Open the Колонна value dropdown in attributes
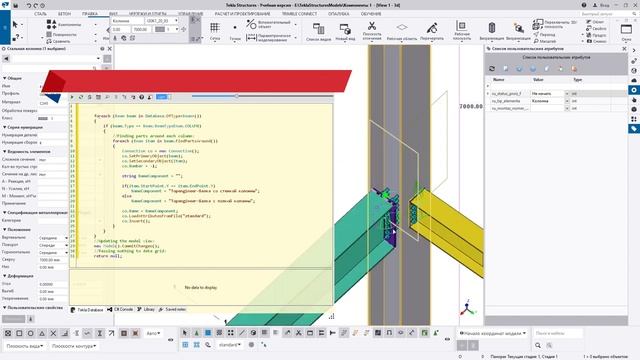The width and height of the screenshot is (640, 360). 567,101
